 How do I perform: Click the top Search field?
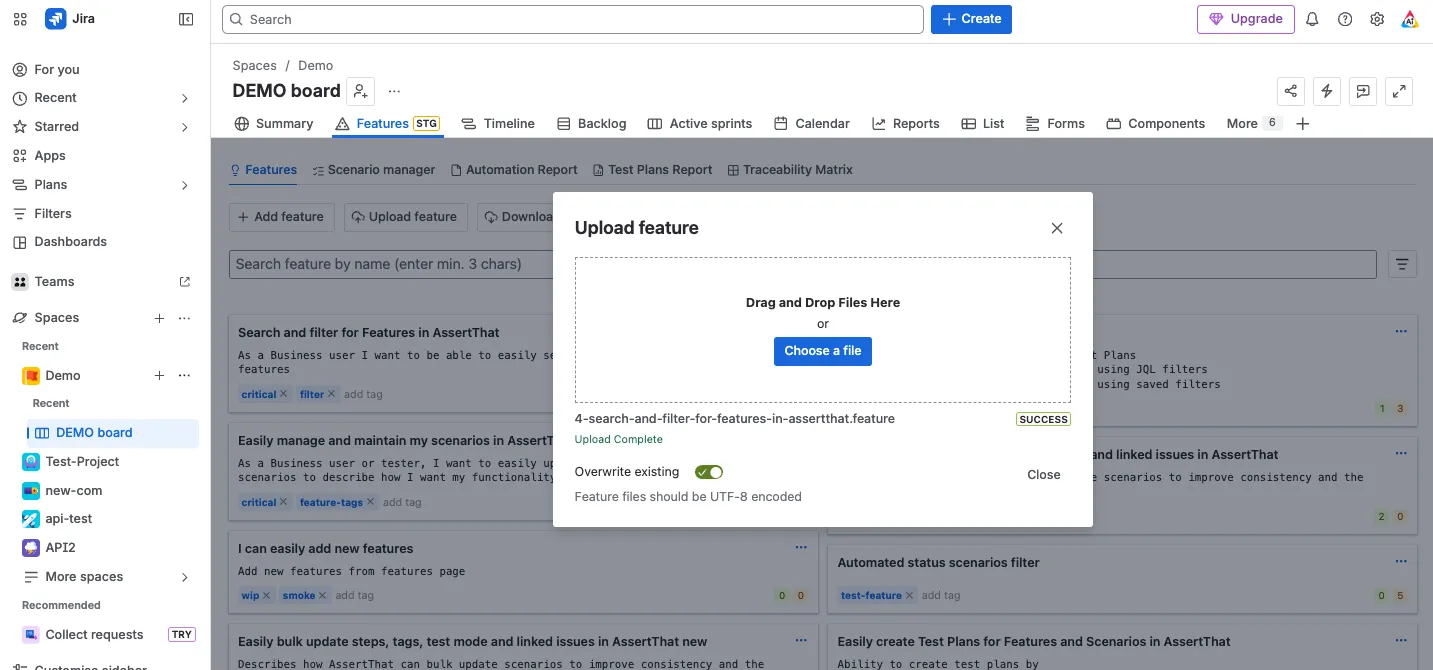[572, 19]
